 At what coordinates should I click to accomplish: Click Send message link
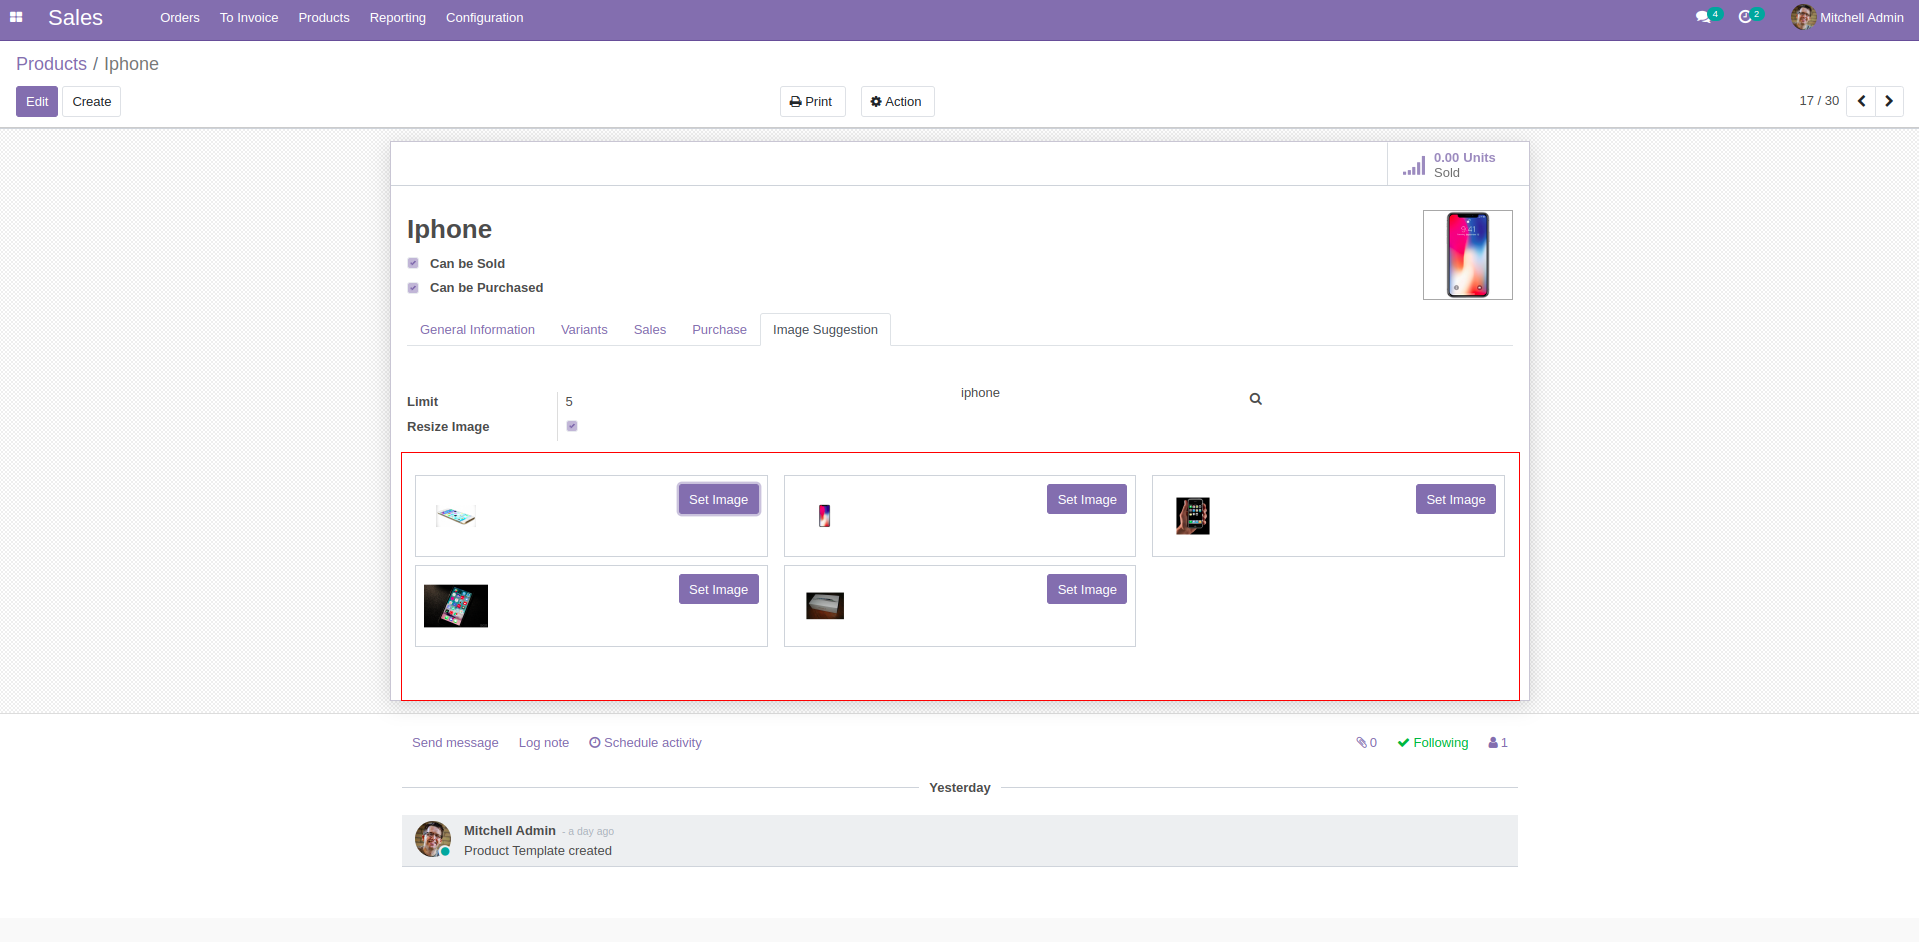[x=455, y=743]
